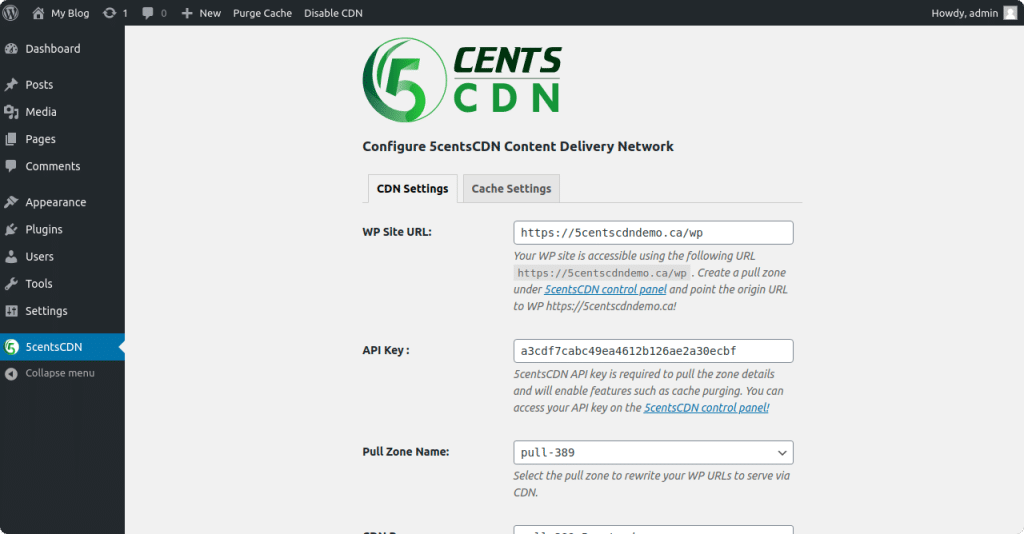
Task: Click the Configure 5centsCDN Content Delivery Network heading
Action: pos(518,146)
